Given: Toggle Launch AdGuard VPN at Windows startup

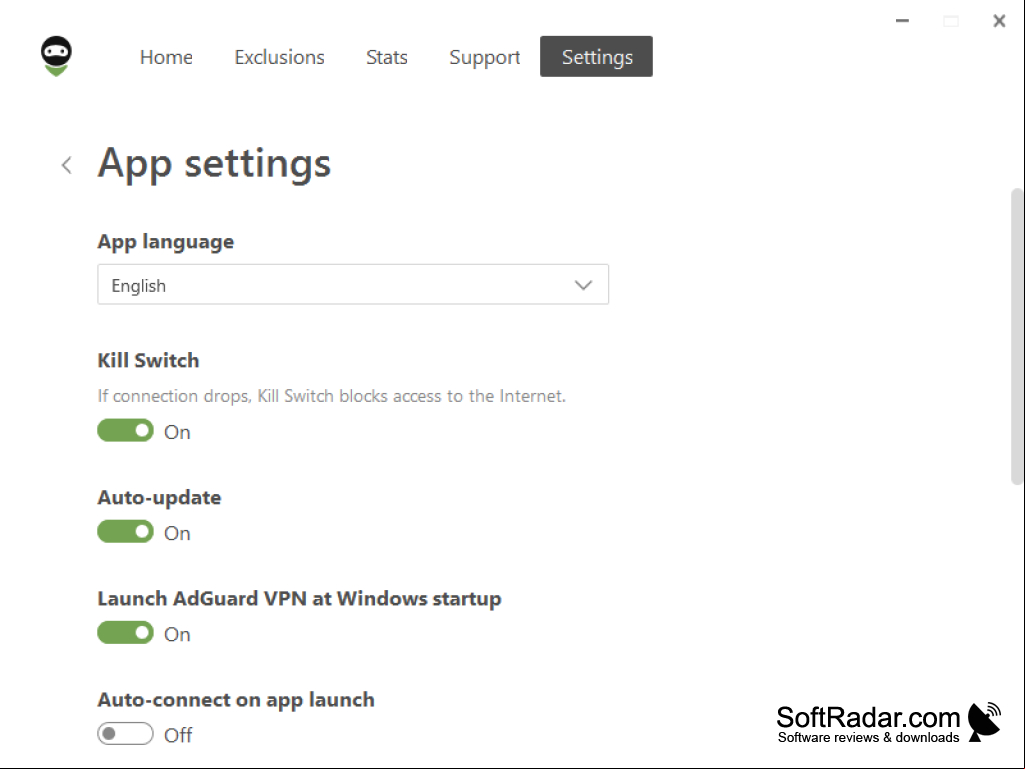Looking at the screenshot, I should tap(126, 632).
